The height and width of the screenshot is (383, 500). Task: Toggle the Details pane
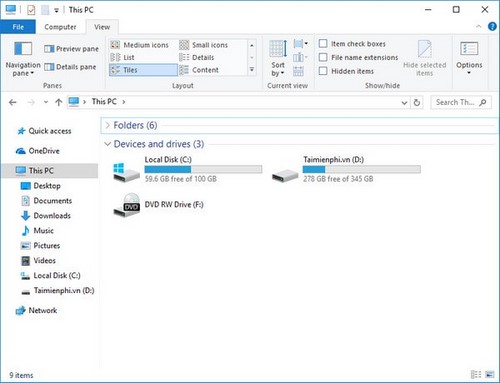[70, 67]
